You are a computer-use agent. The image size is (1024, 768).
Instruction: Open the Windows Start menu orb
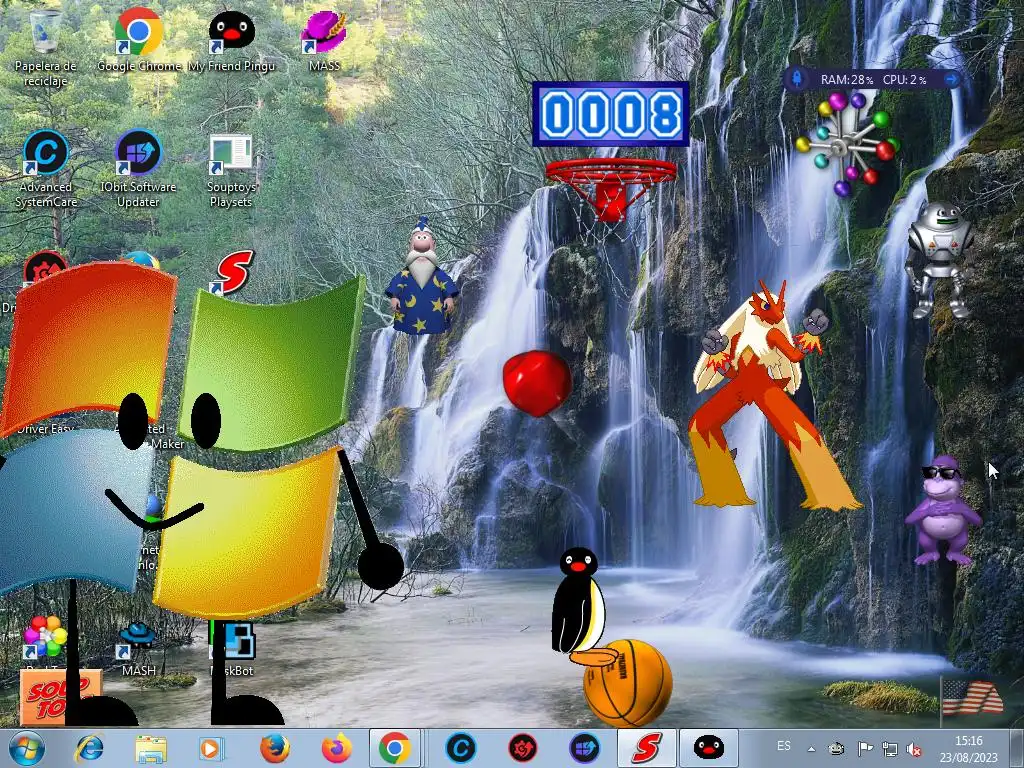pos(26,748)
